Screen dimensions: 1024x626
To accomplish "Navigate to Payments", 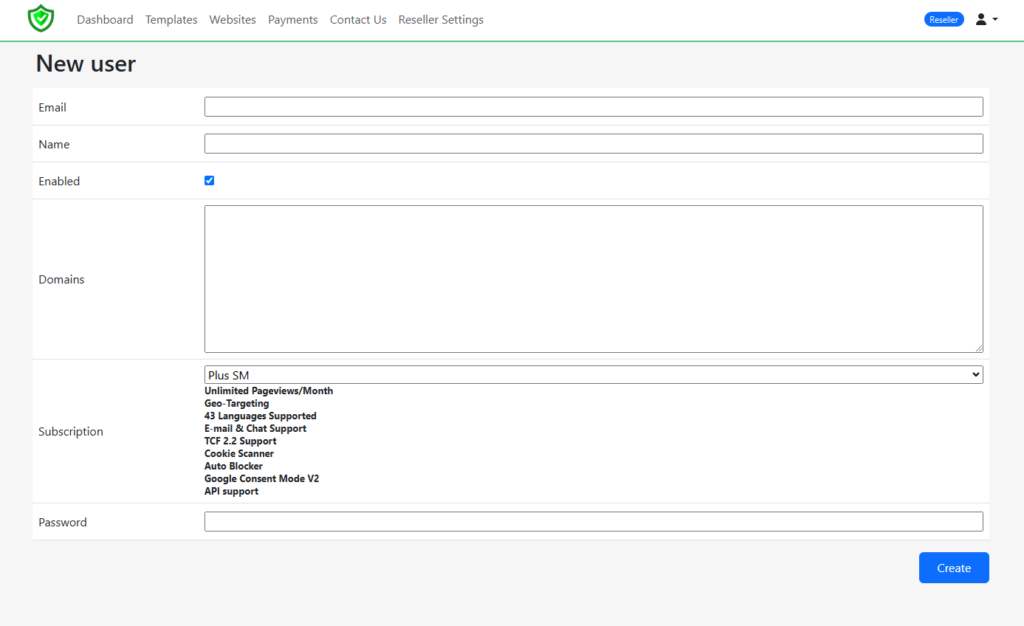I will coord(293,20).
